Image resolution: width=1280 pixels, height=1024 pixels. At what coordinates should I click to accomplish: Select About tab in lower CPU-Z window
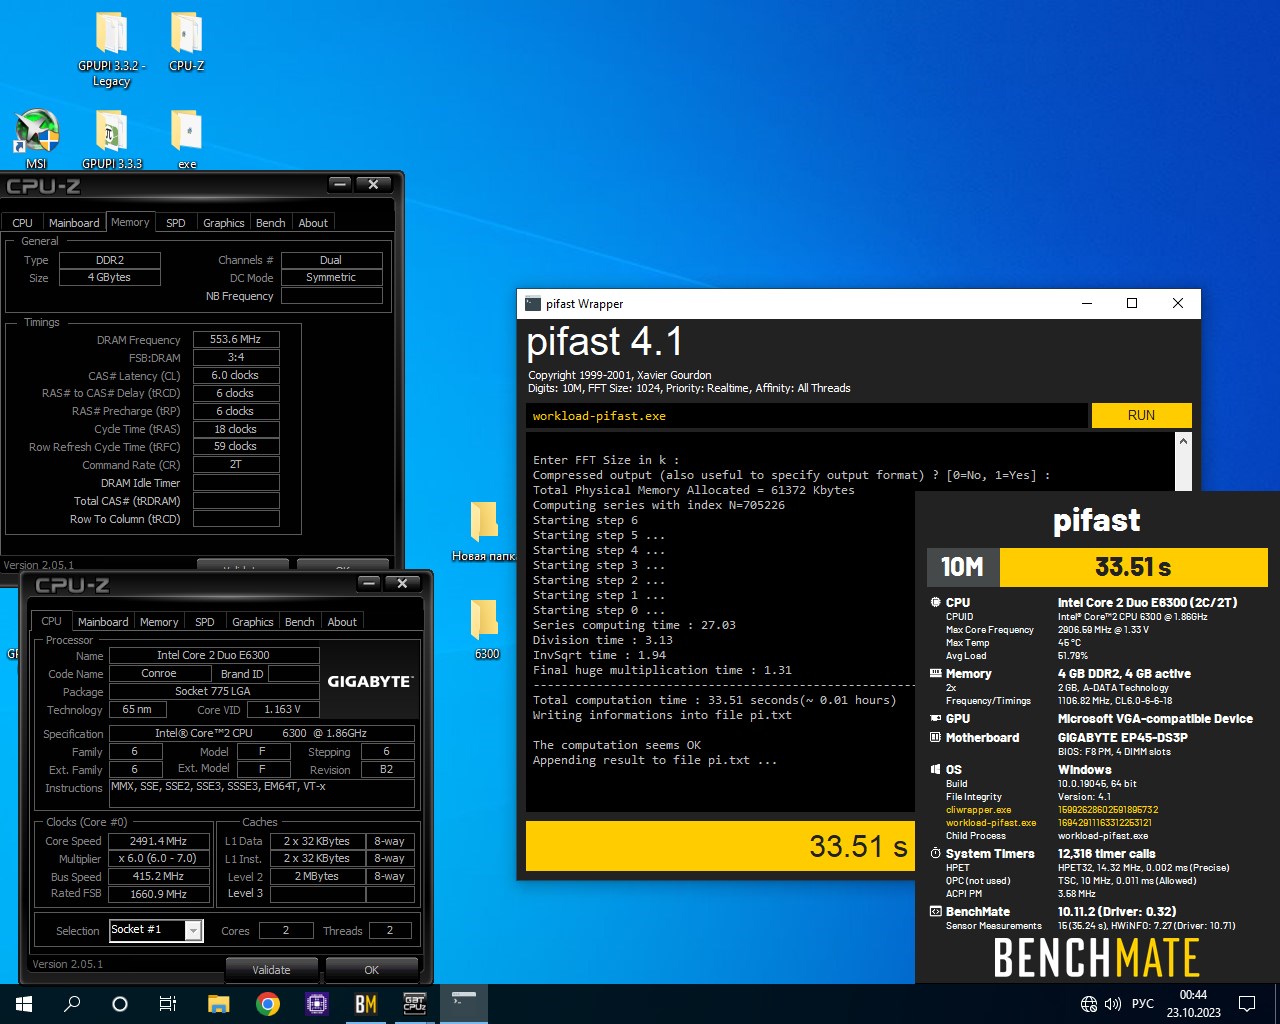coord(342,622)
